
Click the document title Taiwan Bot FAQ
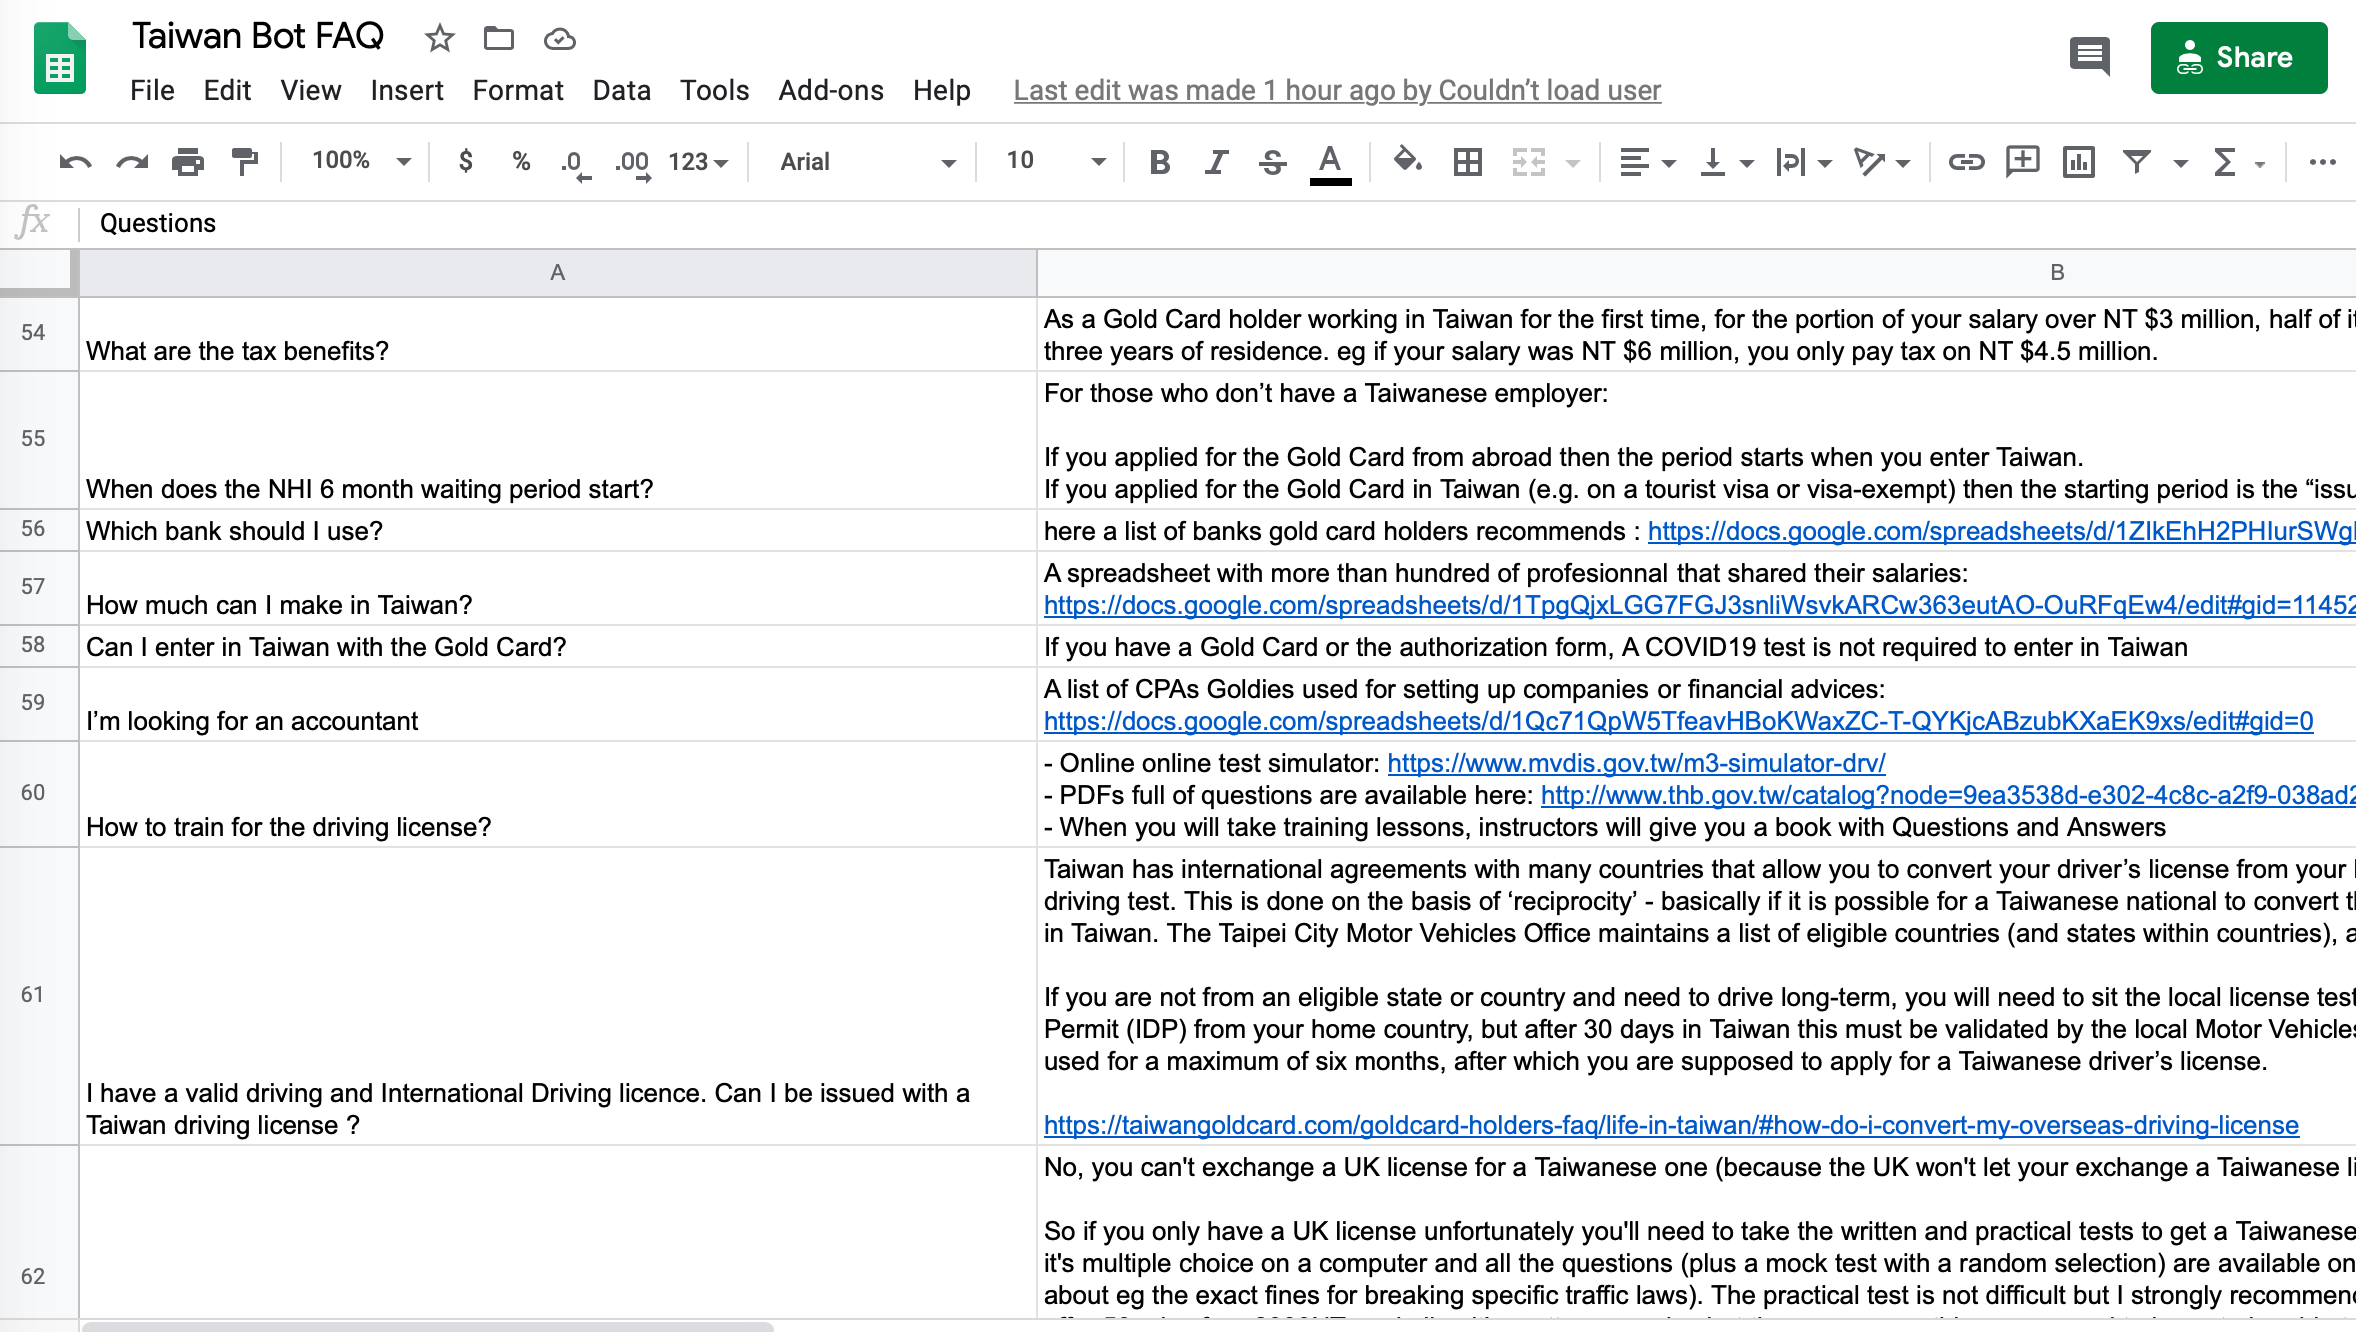[x=258, y=37]
